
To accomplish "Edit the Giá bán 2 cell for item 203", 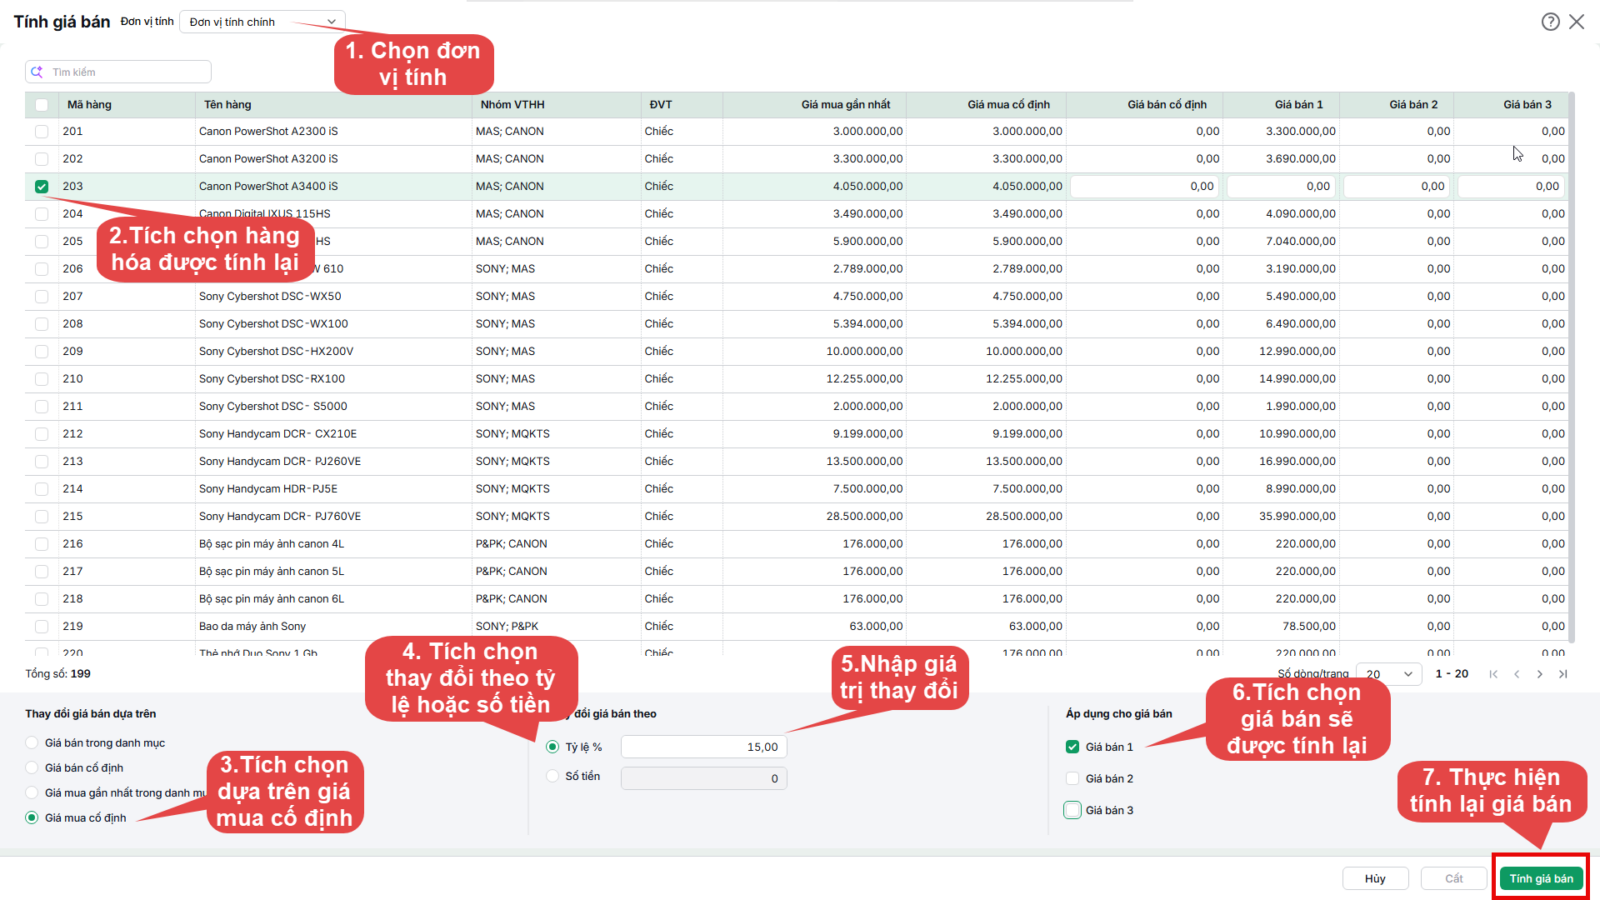I will coord(1397,186).
